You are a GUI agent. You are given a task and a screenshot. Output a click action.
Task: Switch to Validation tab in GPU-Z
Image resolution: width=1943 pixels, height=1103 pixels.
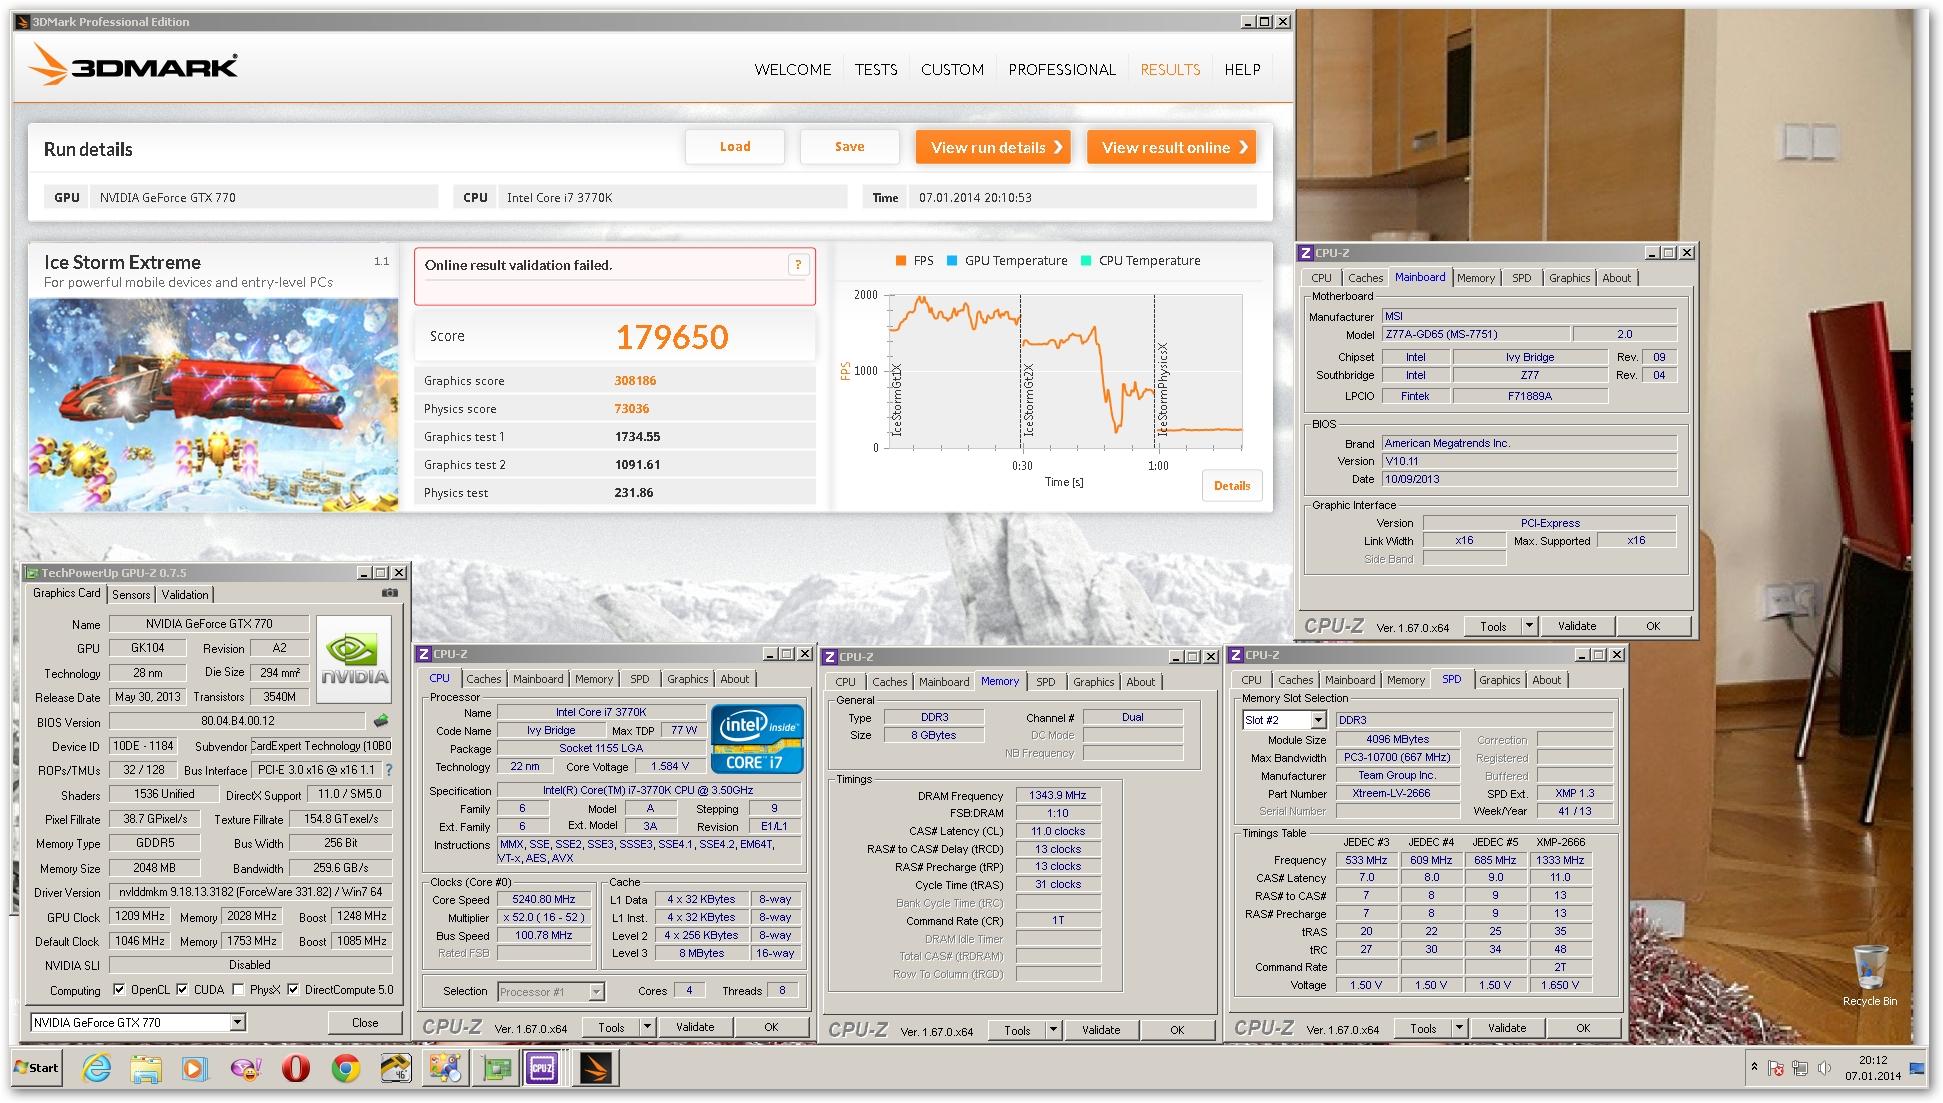[x=185, y=594]
